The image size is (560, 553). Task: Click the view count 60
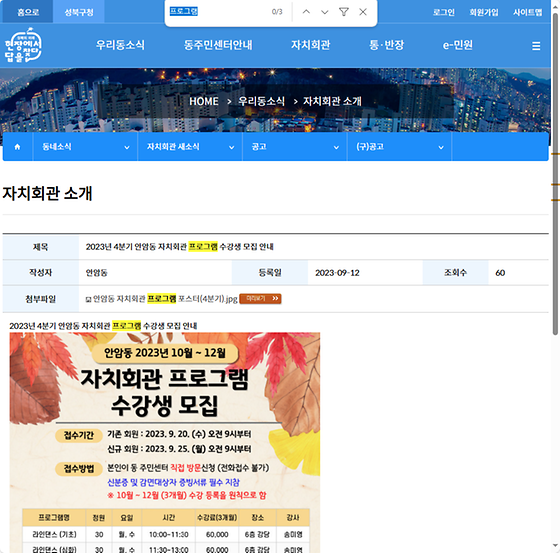click(500, 273)
